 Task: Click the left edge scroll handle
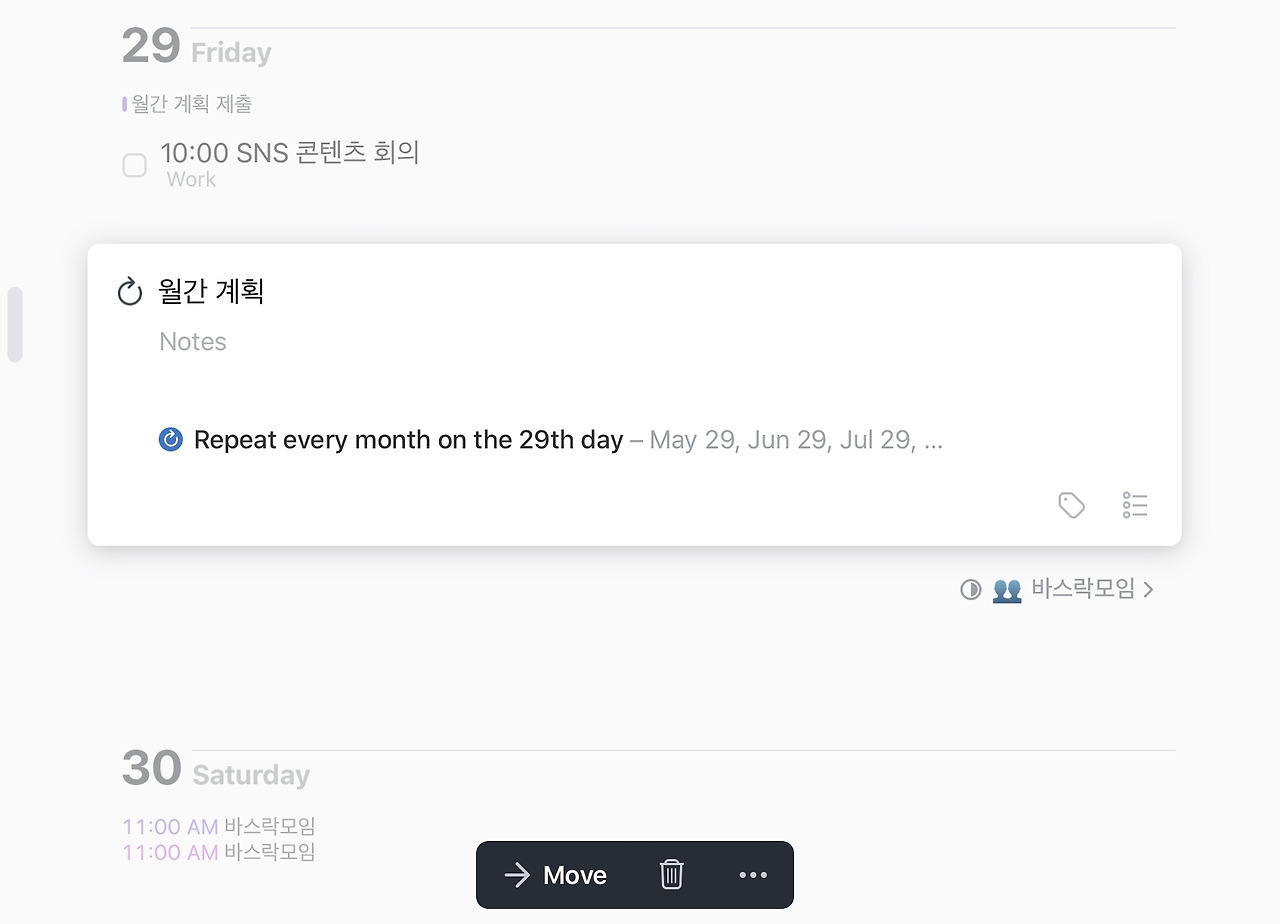click(x=15, y=324)
